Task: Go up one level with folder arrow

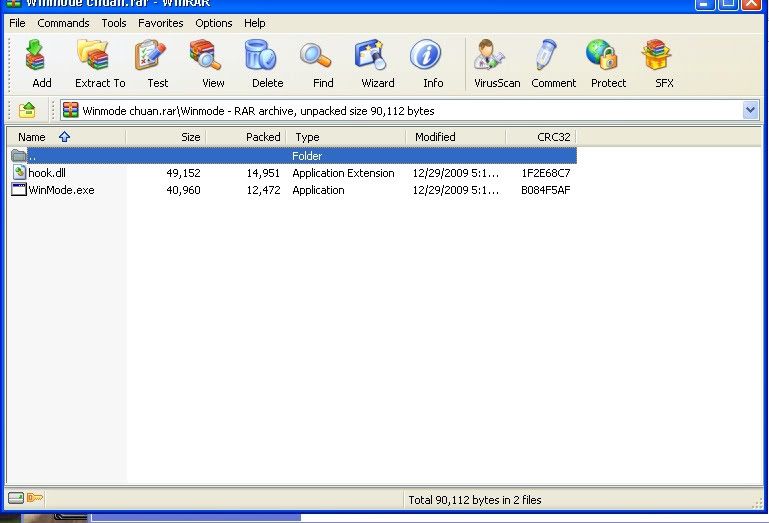Action: click(27, 110)
